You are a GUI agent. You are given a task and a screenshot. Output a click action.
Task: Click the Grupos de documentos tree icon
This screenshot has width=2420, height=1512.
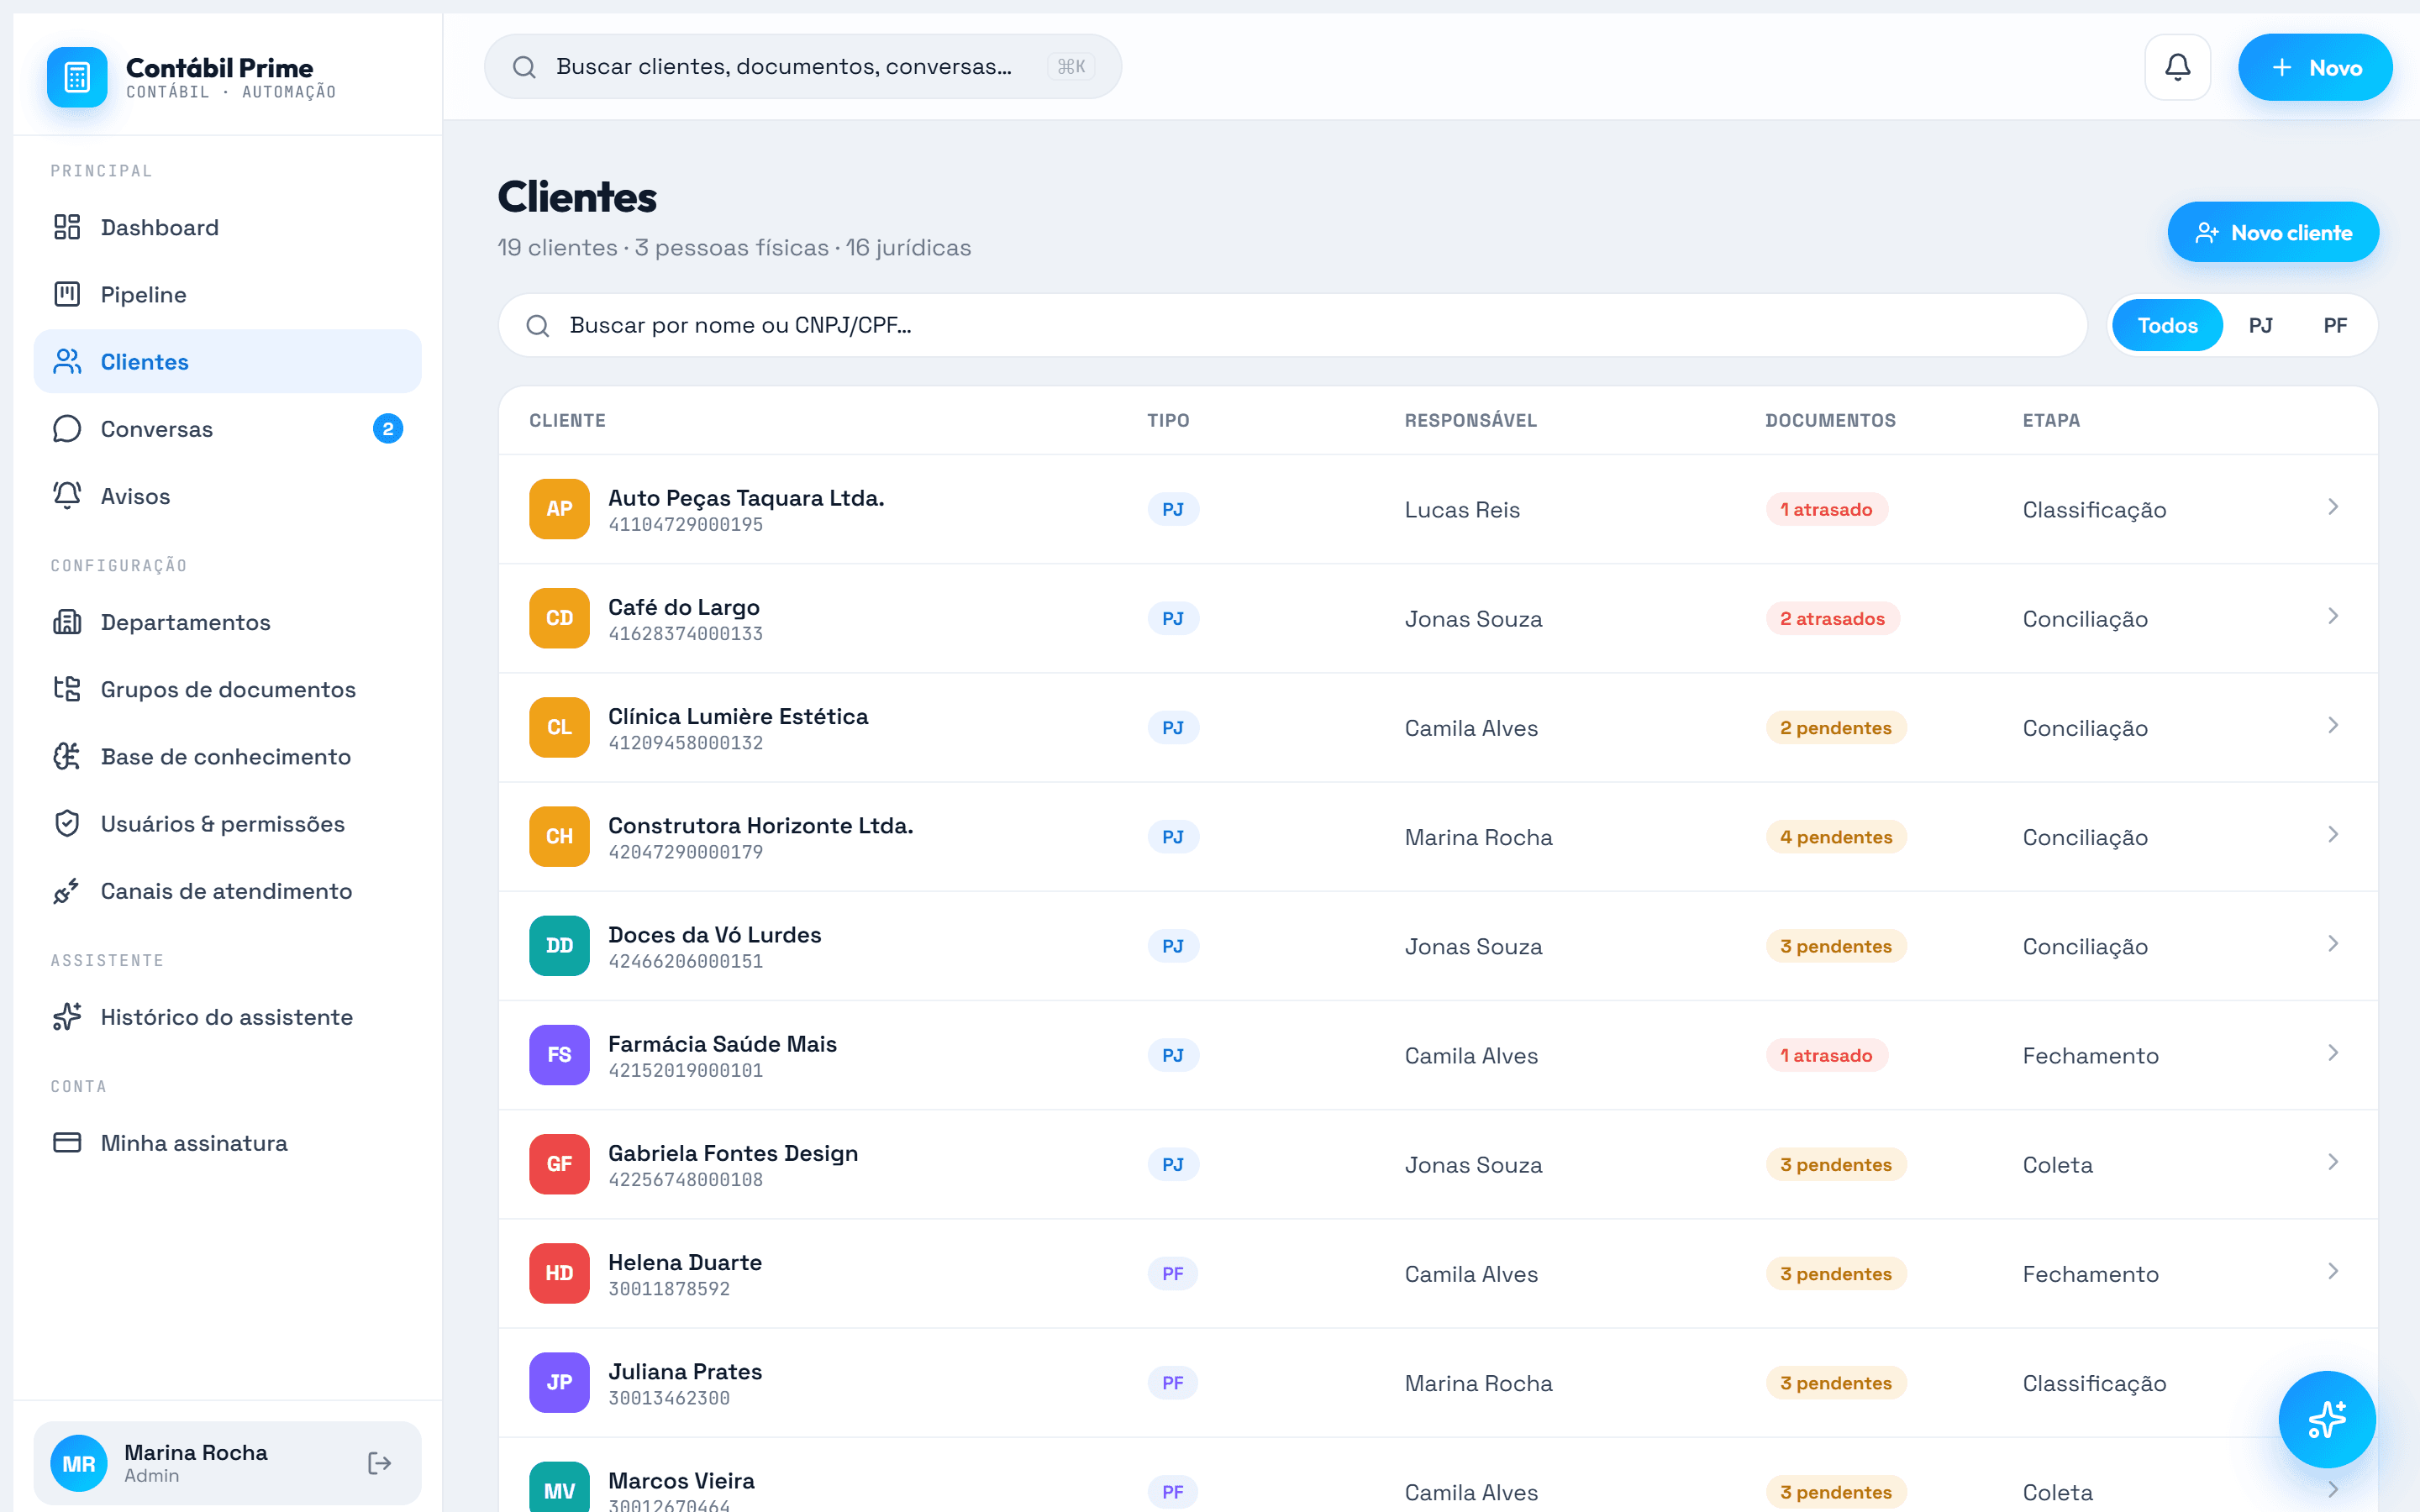[x=67, y=689]
